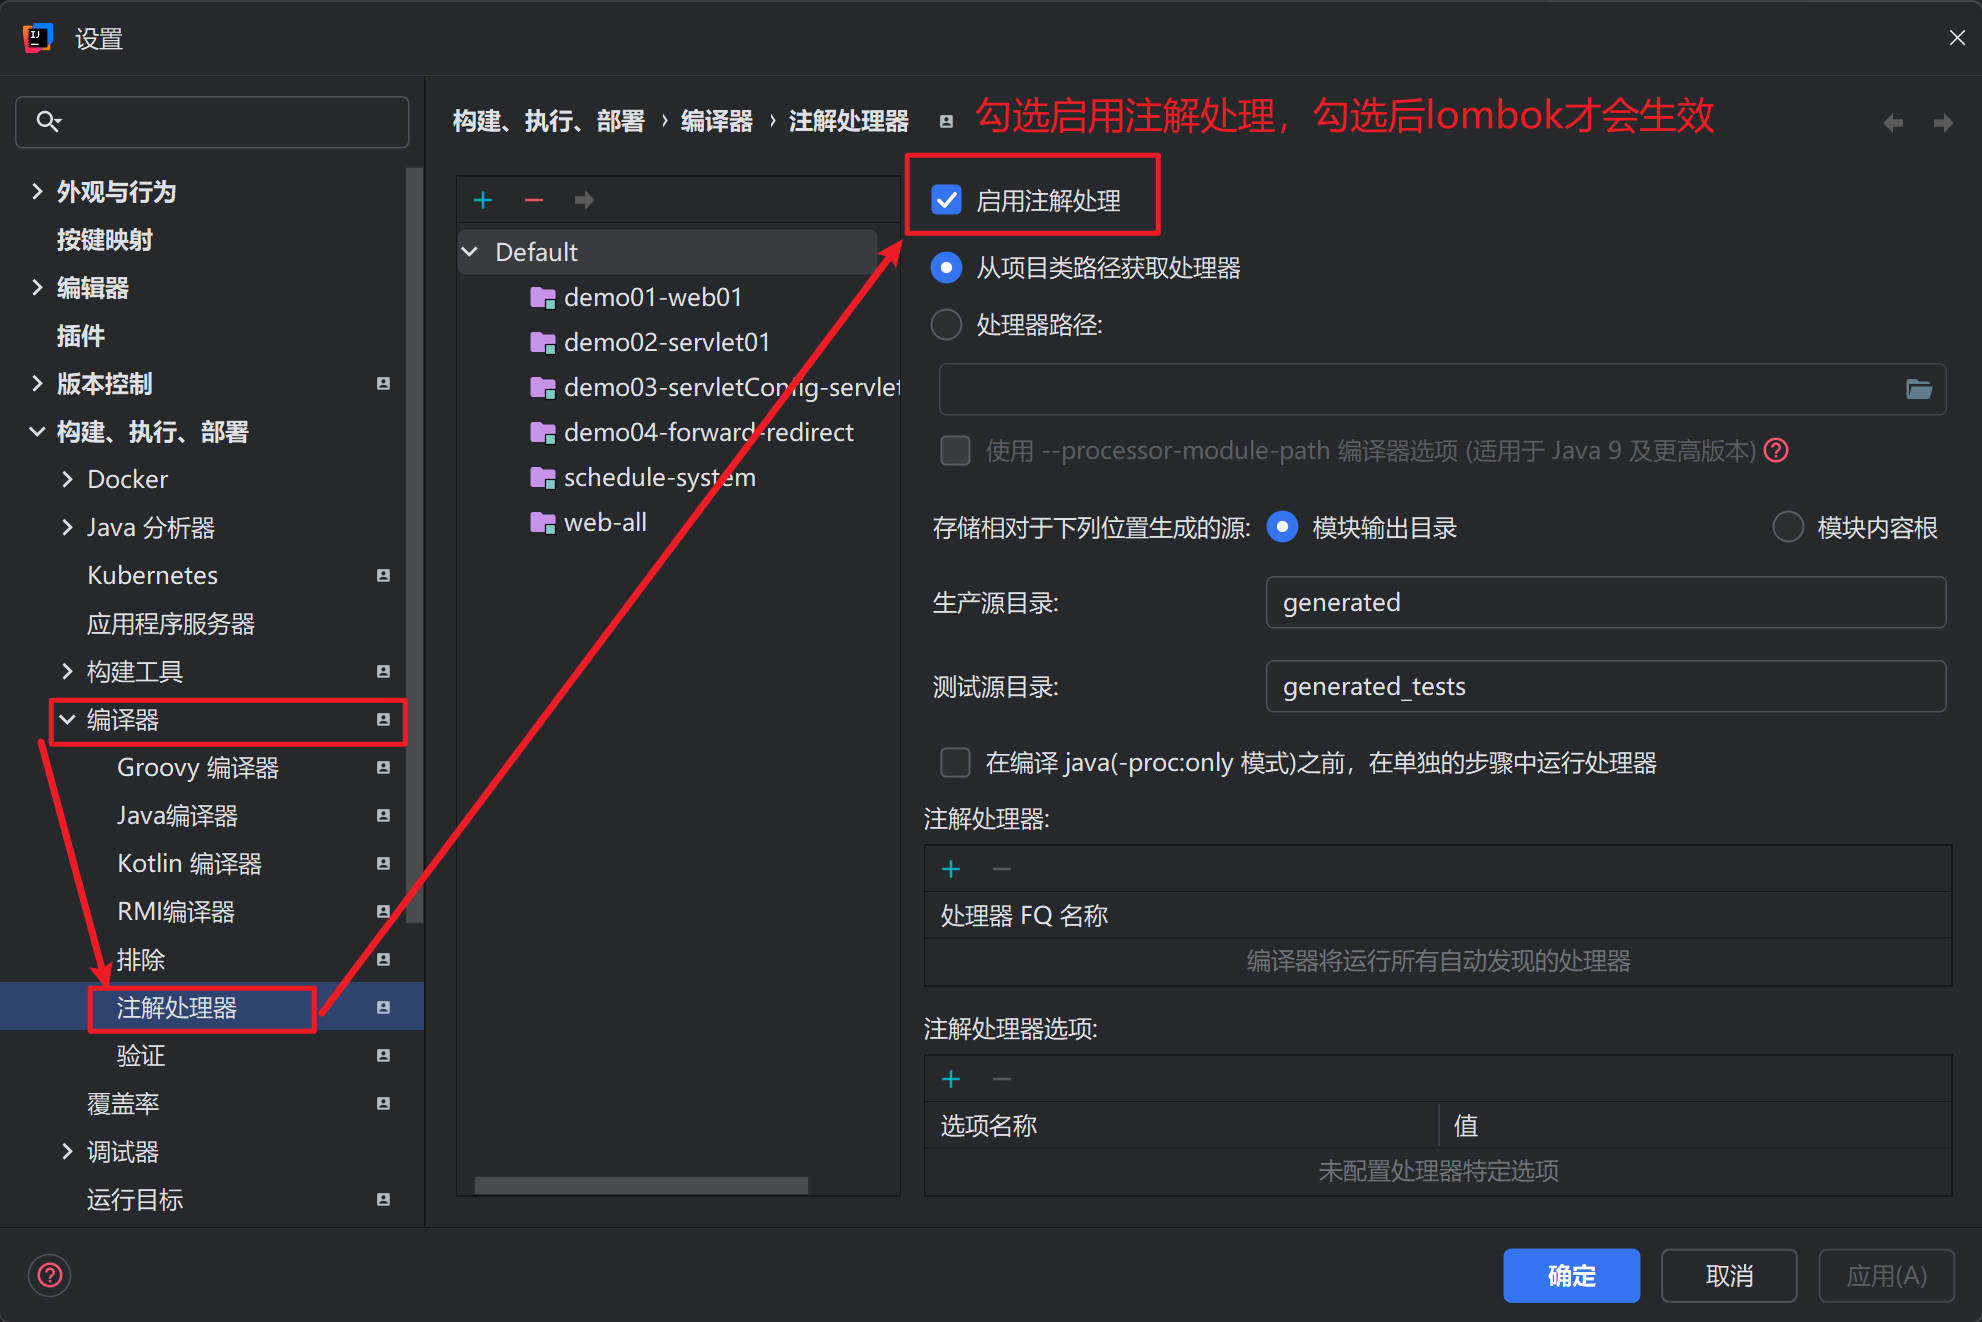1982x1322 pixels.
Task: Open help via the question mark icon
Action: (x=49, y=1275)
